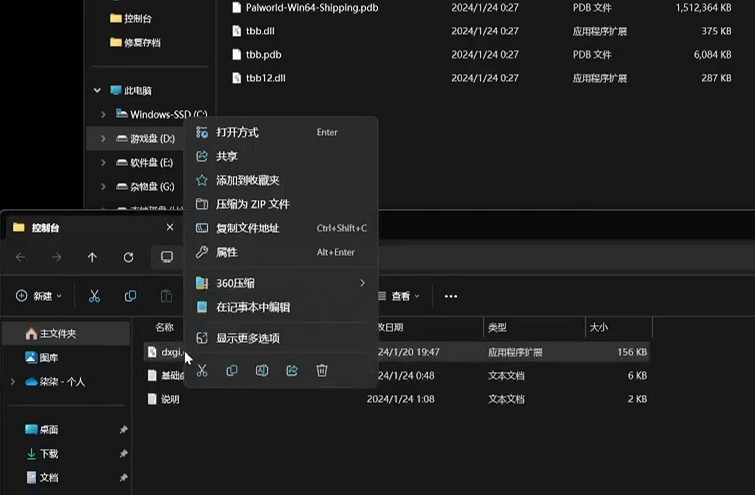Unpin 文档 using its pin icon
Viewport: 755px width, 495px height.
(x=123, y=477)
